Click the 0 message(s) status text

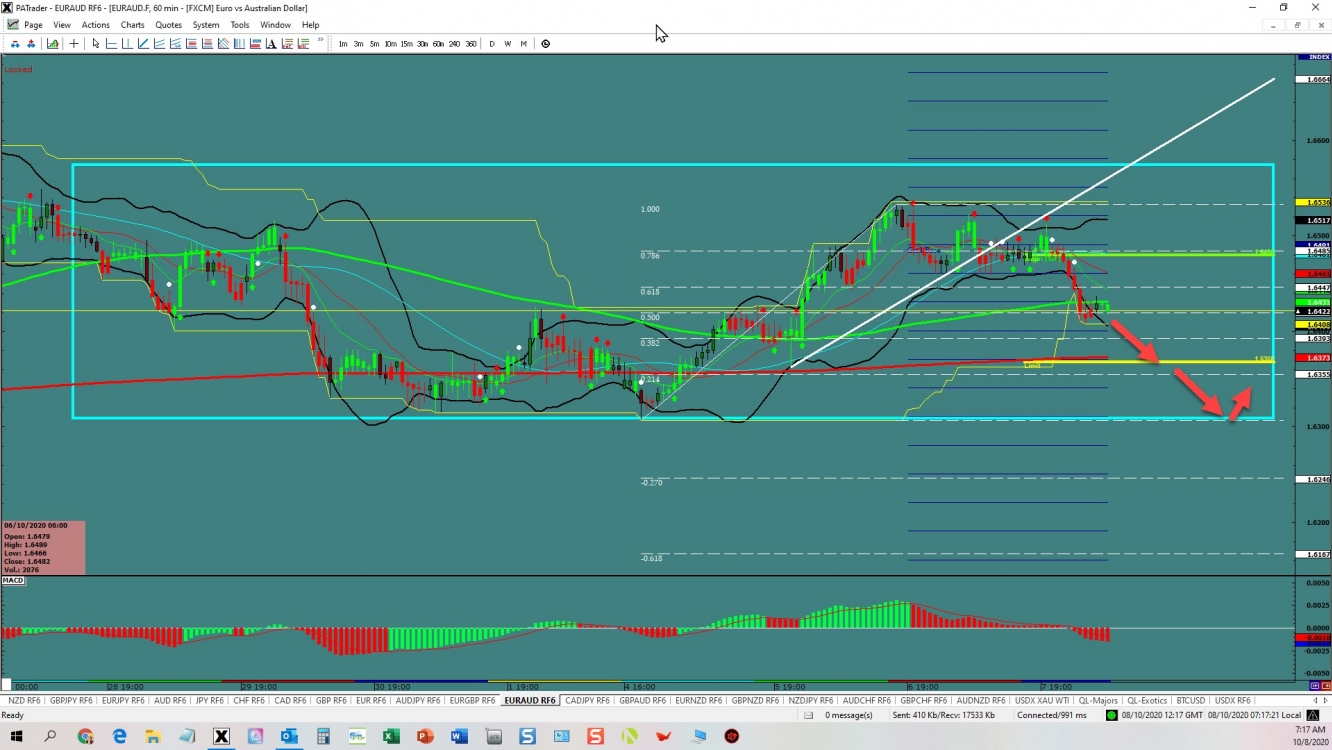click(849, 715)
